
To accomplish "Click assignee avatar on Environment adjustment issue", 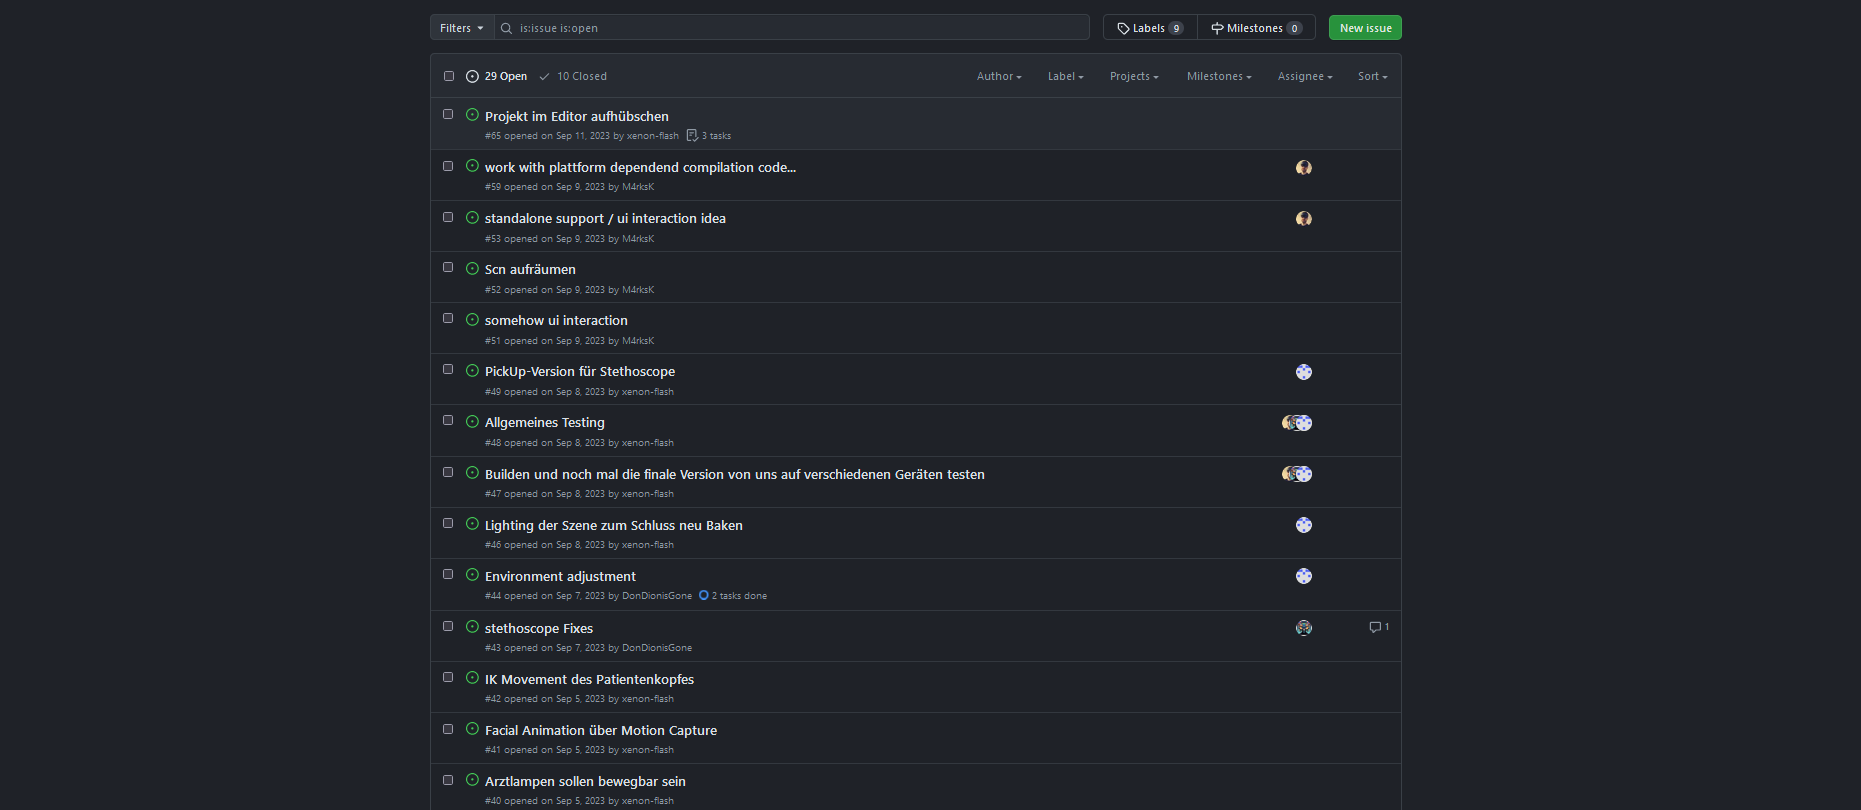I will tap(1303, 576).
